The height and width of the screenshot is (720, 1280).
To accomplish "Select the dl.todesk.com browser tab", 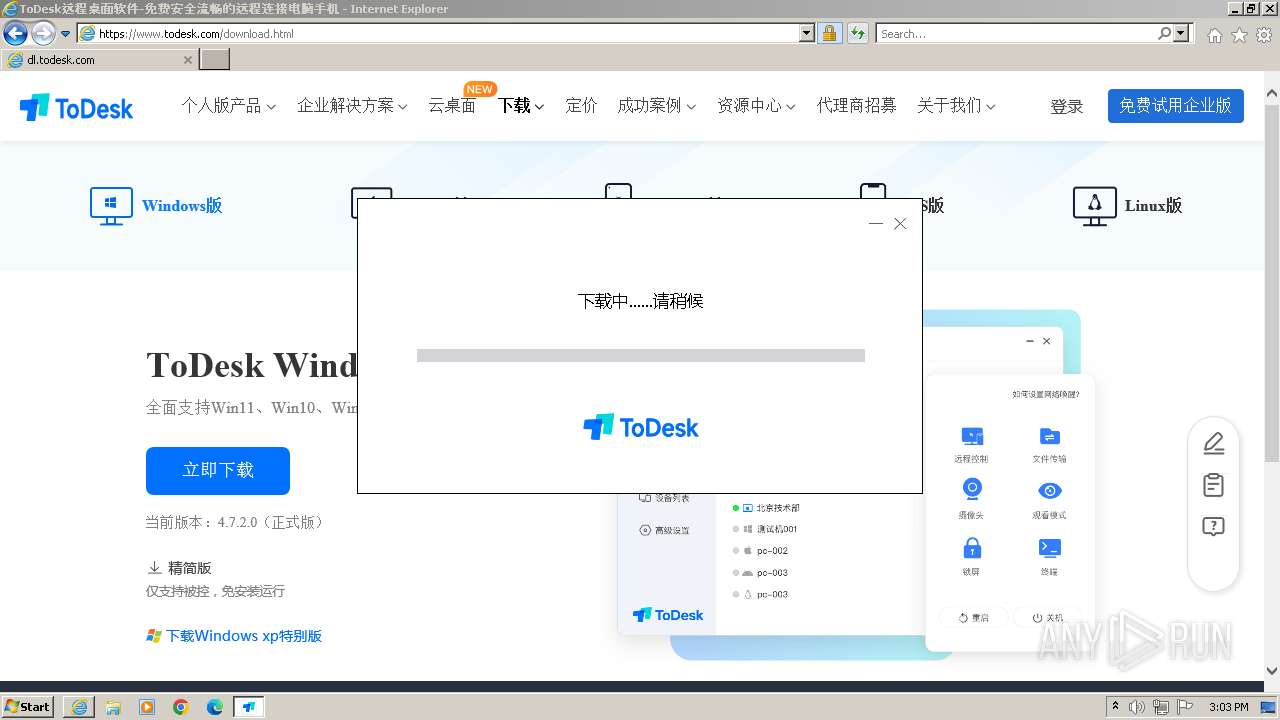I will (x=100, y=60).
